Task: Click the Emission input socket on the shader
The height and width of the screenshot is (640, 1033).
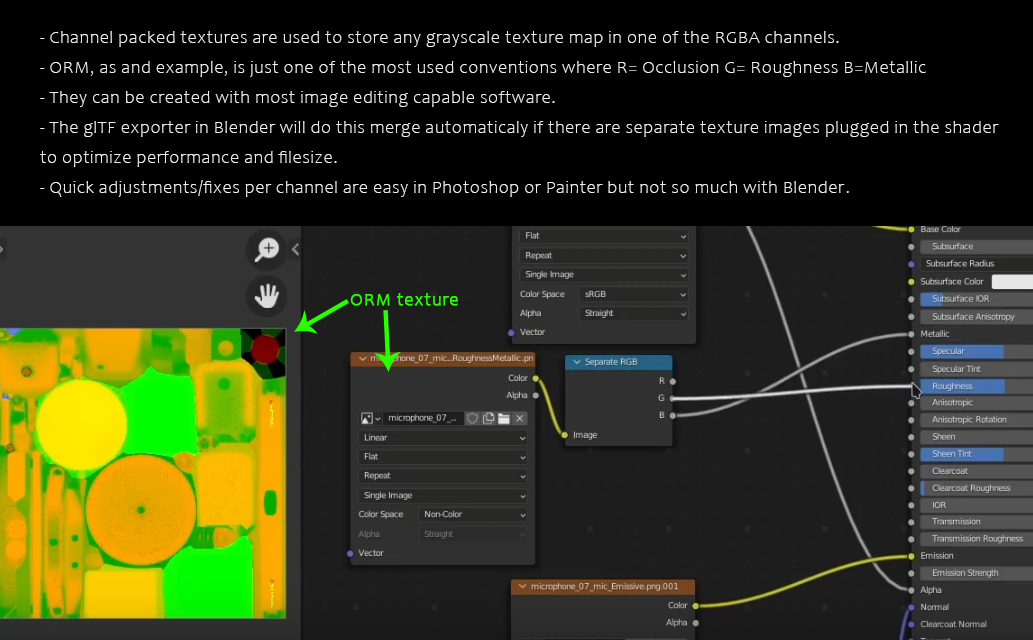Action: click(x=911, y=556)
